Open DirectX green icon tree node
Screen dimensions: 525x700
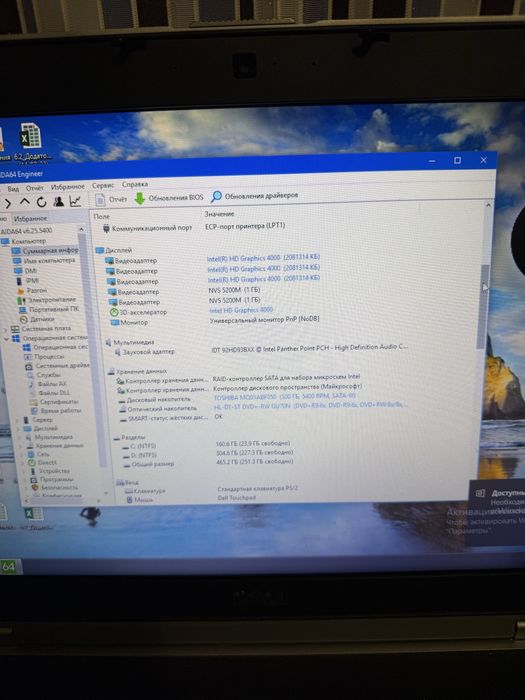[x=43, y=462]
